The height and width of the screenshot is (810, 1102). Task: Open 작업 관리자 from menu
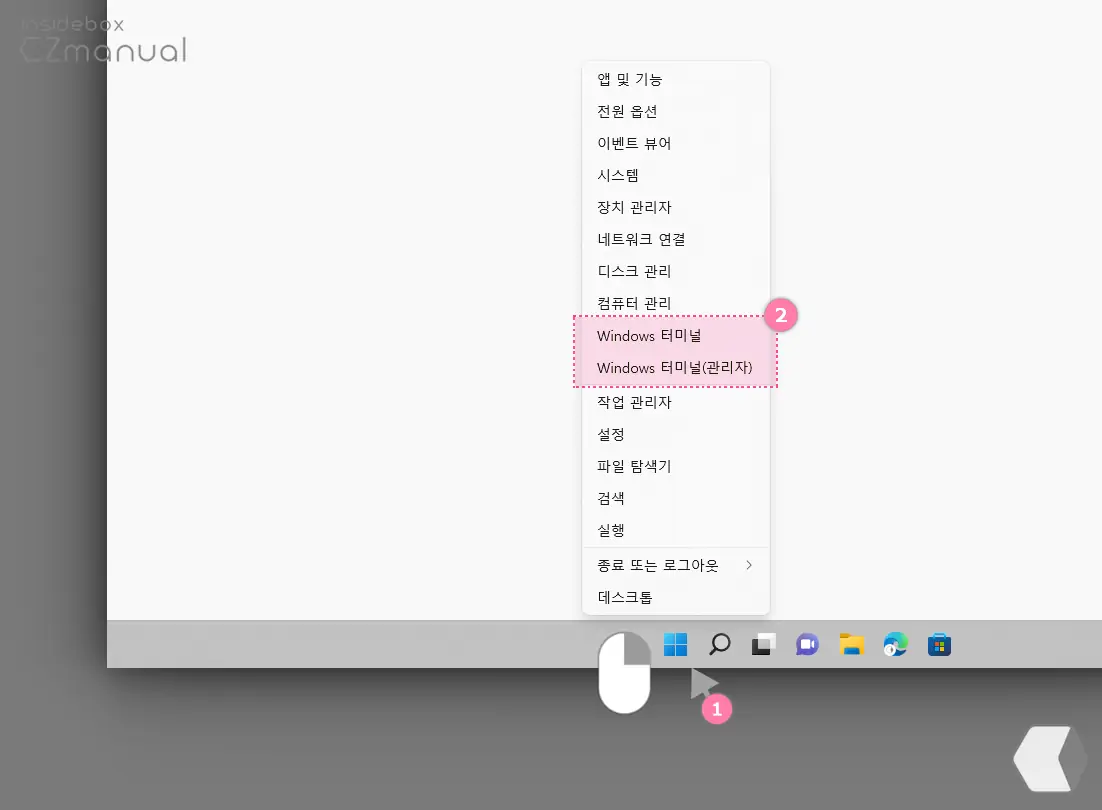676,403
